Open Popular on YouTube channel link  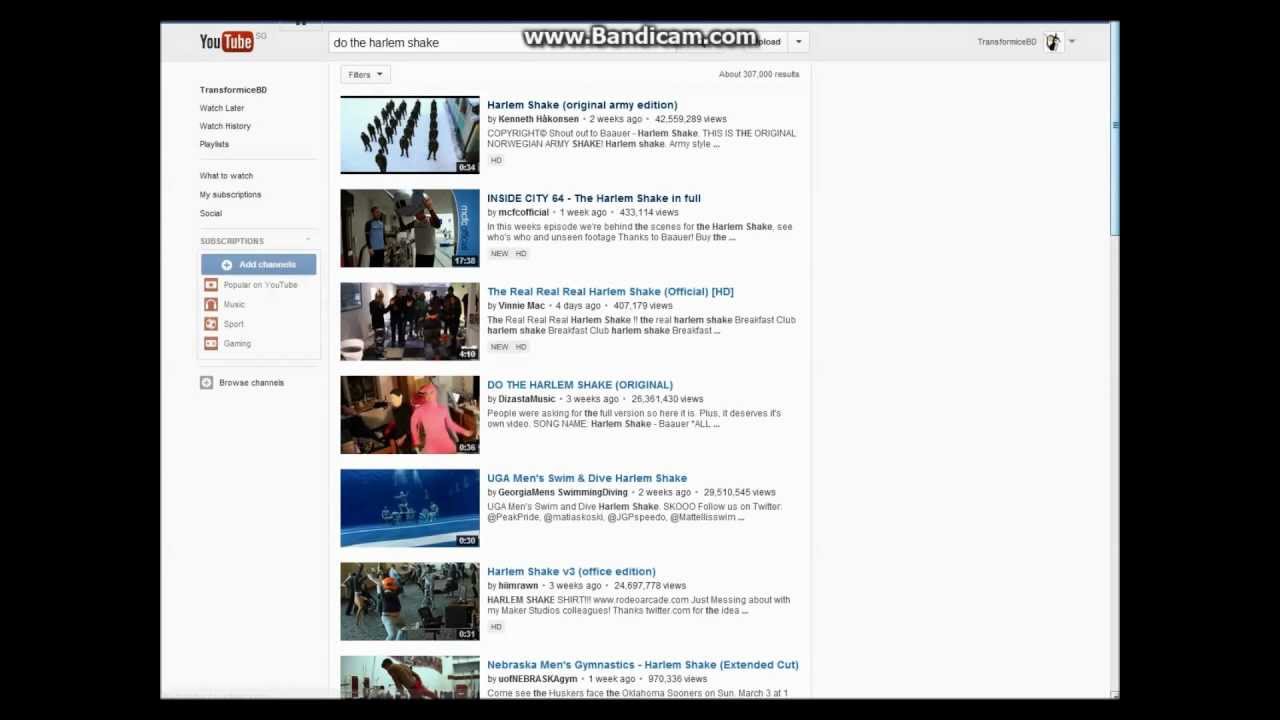tap(260, 285)
